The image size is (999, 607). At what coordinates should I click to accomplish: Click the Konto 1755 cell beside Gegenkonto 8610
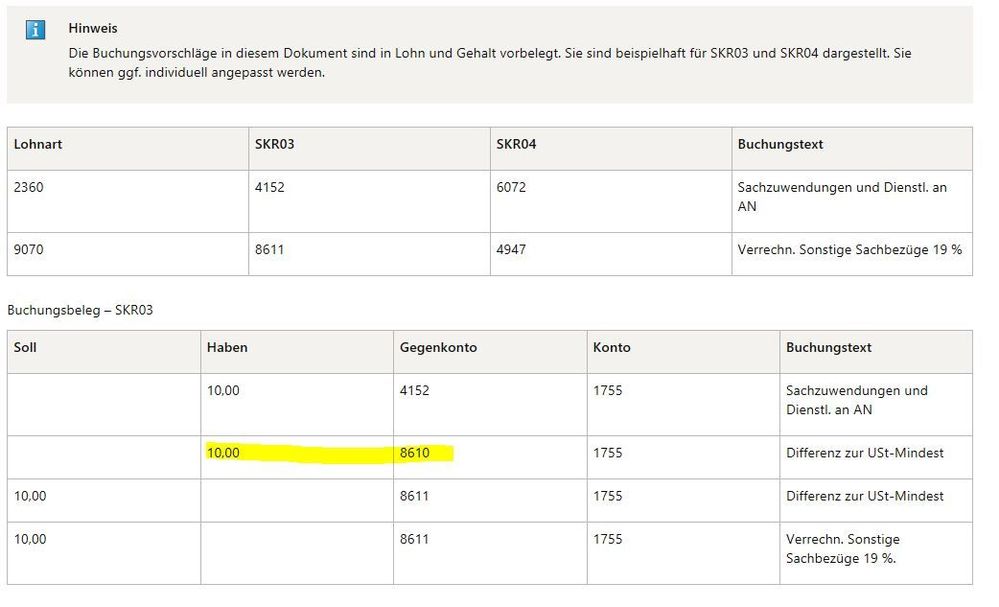[x=607, y=453]
